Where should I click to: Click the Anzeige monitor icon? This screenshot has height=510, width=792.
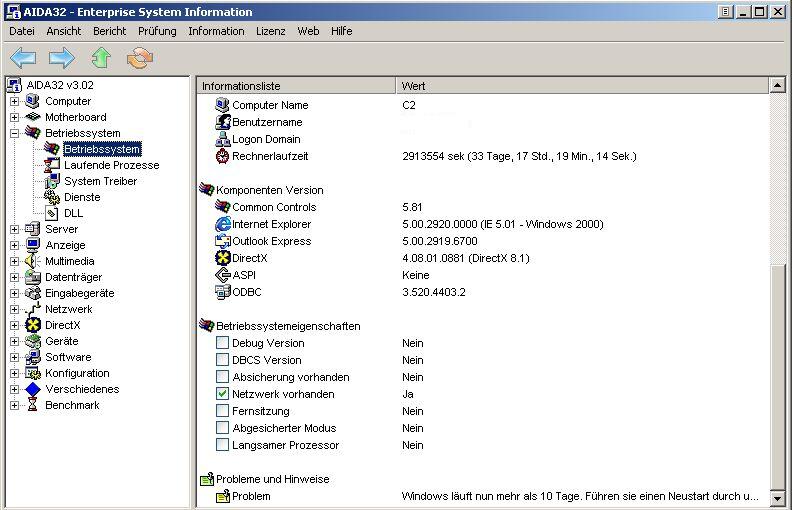[32, 245]
